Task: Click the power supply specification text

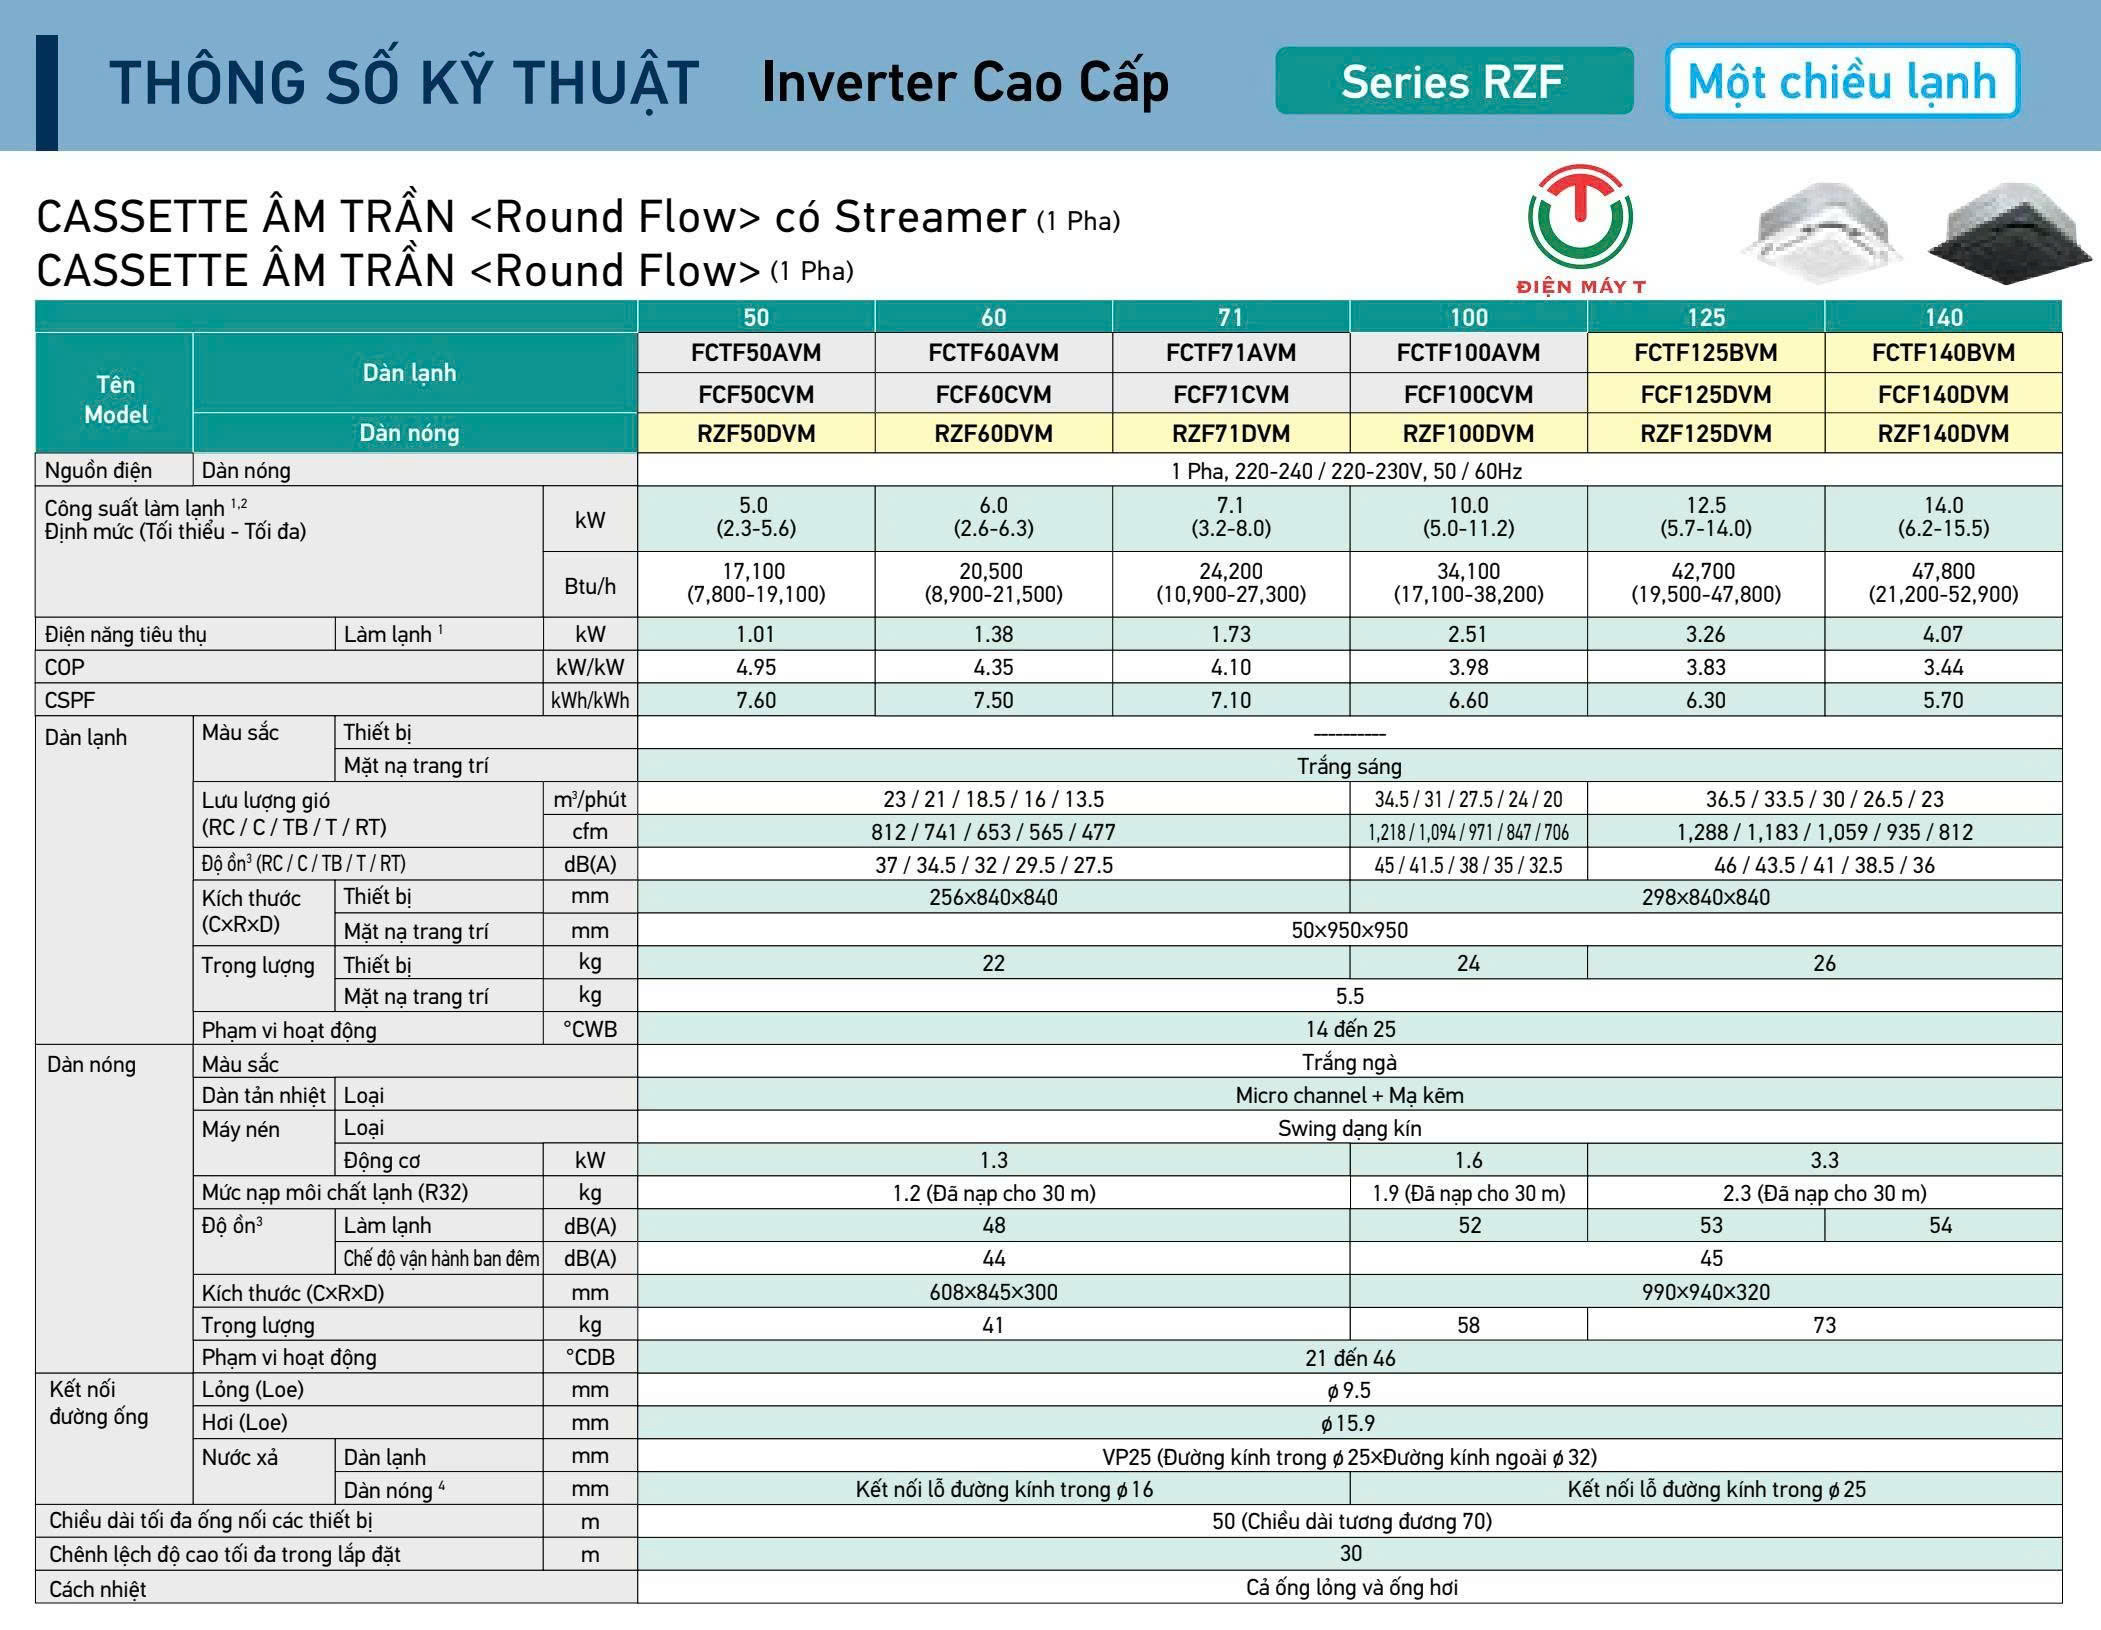Action: [1348, 470]
